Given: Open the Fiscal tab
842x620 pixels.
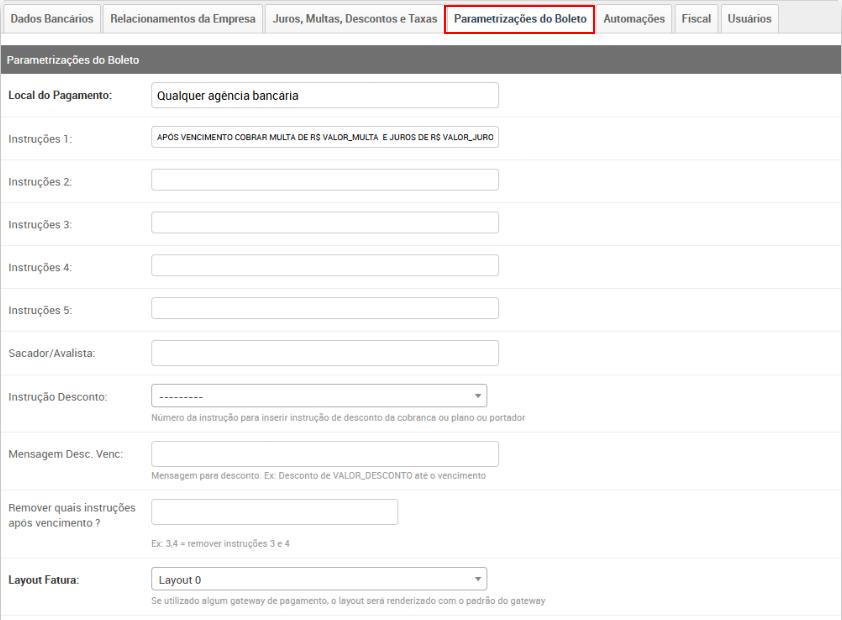Looking at the screenshot, I should [696, 19].
